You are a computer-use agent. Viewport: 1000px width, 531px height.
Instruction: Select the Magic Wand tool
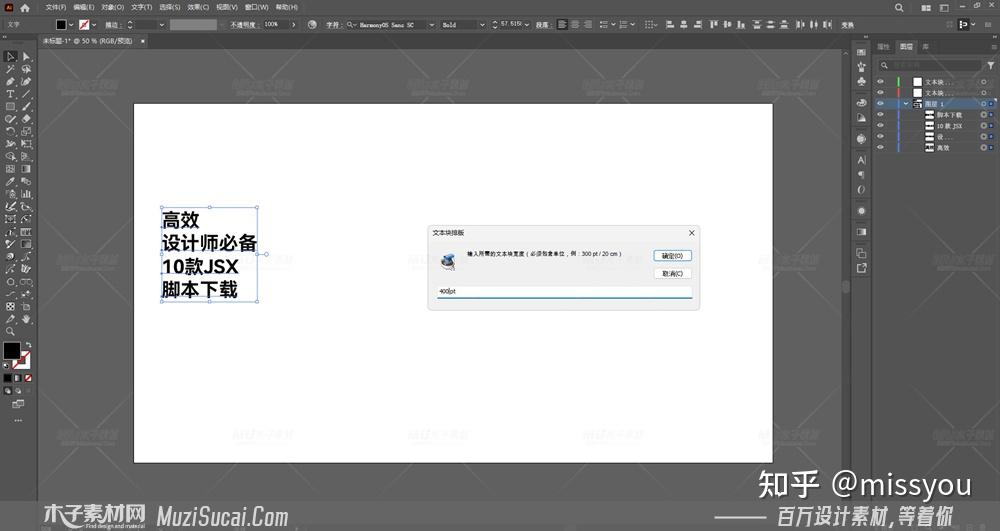coord(11,69)
